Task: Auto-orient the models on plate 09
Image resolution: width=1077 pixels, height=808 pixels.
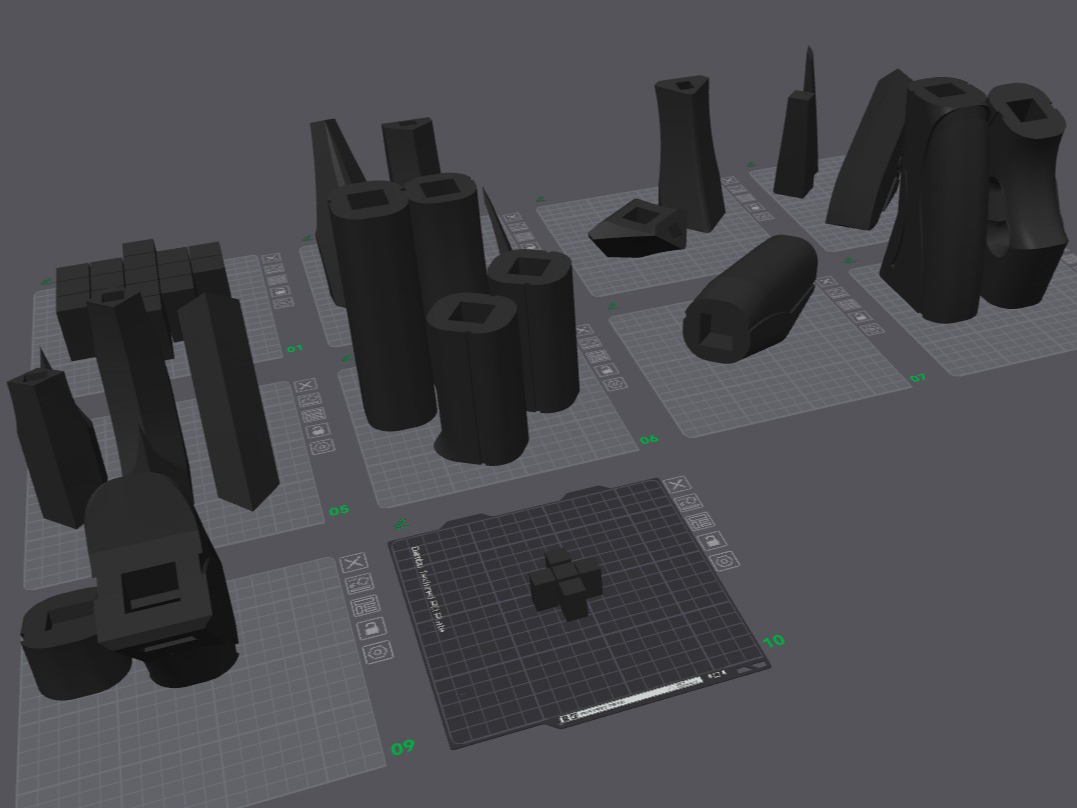Action: pos(360,584)
